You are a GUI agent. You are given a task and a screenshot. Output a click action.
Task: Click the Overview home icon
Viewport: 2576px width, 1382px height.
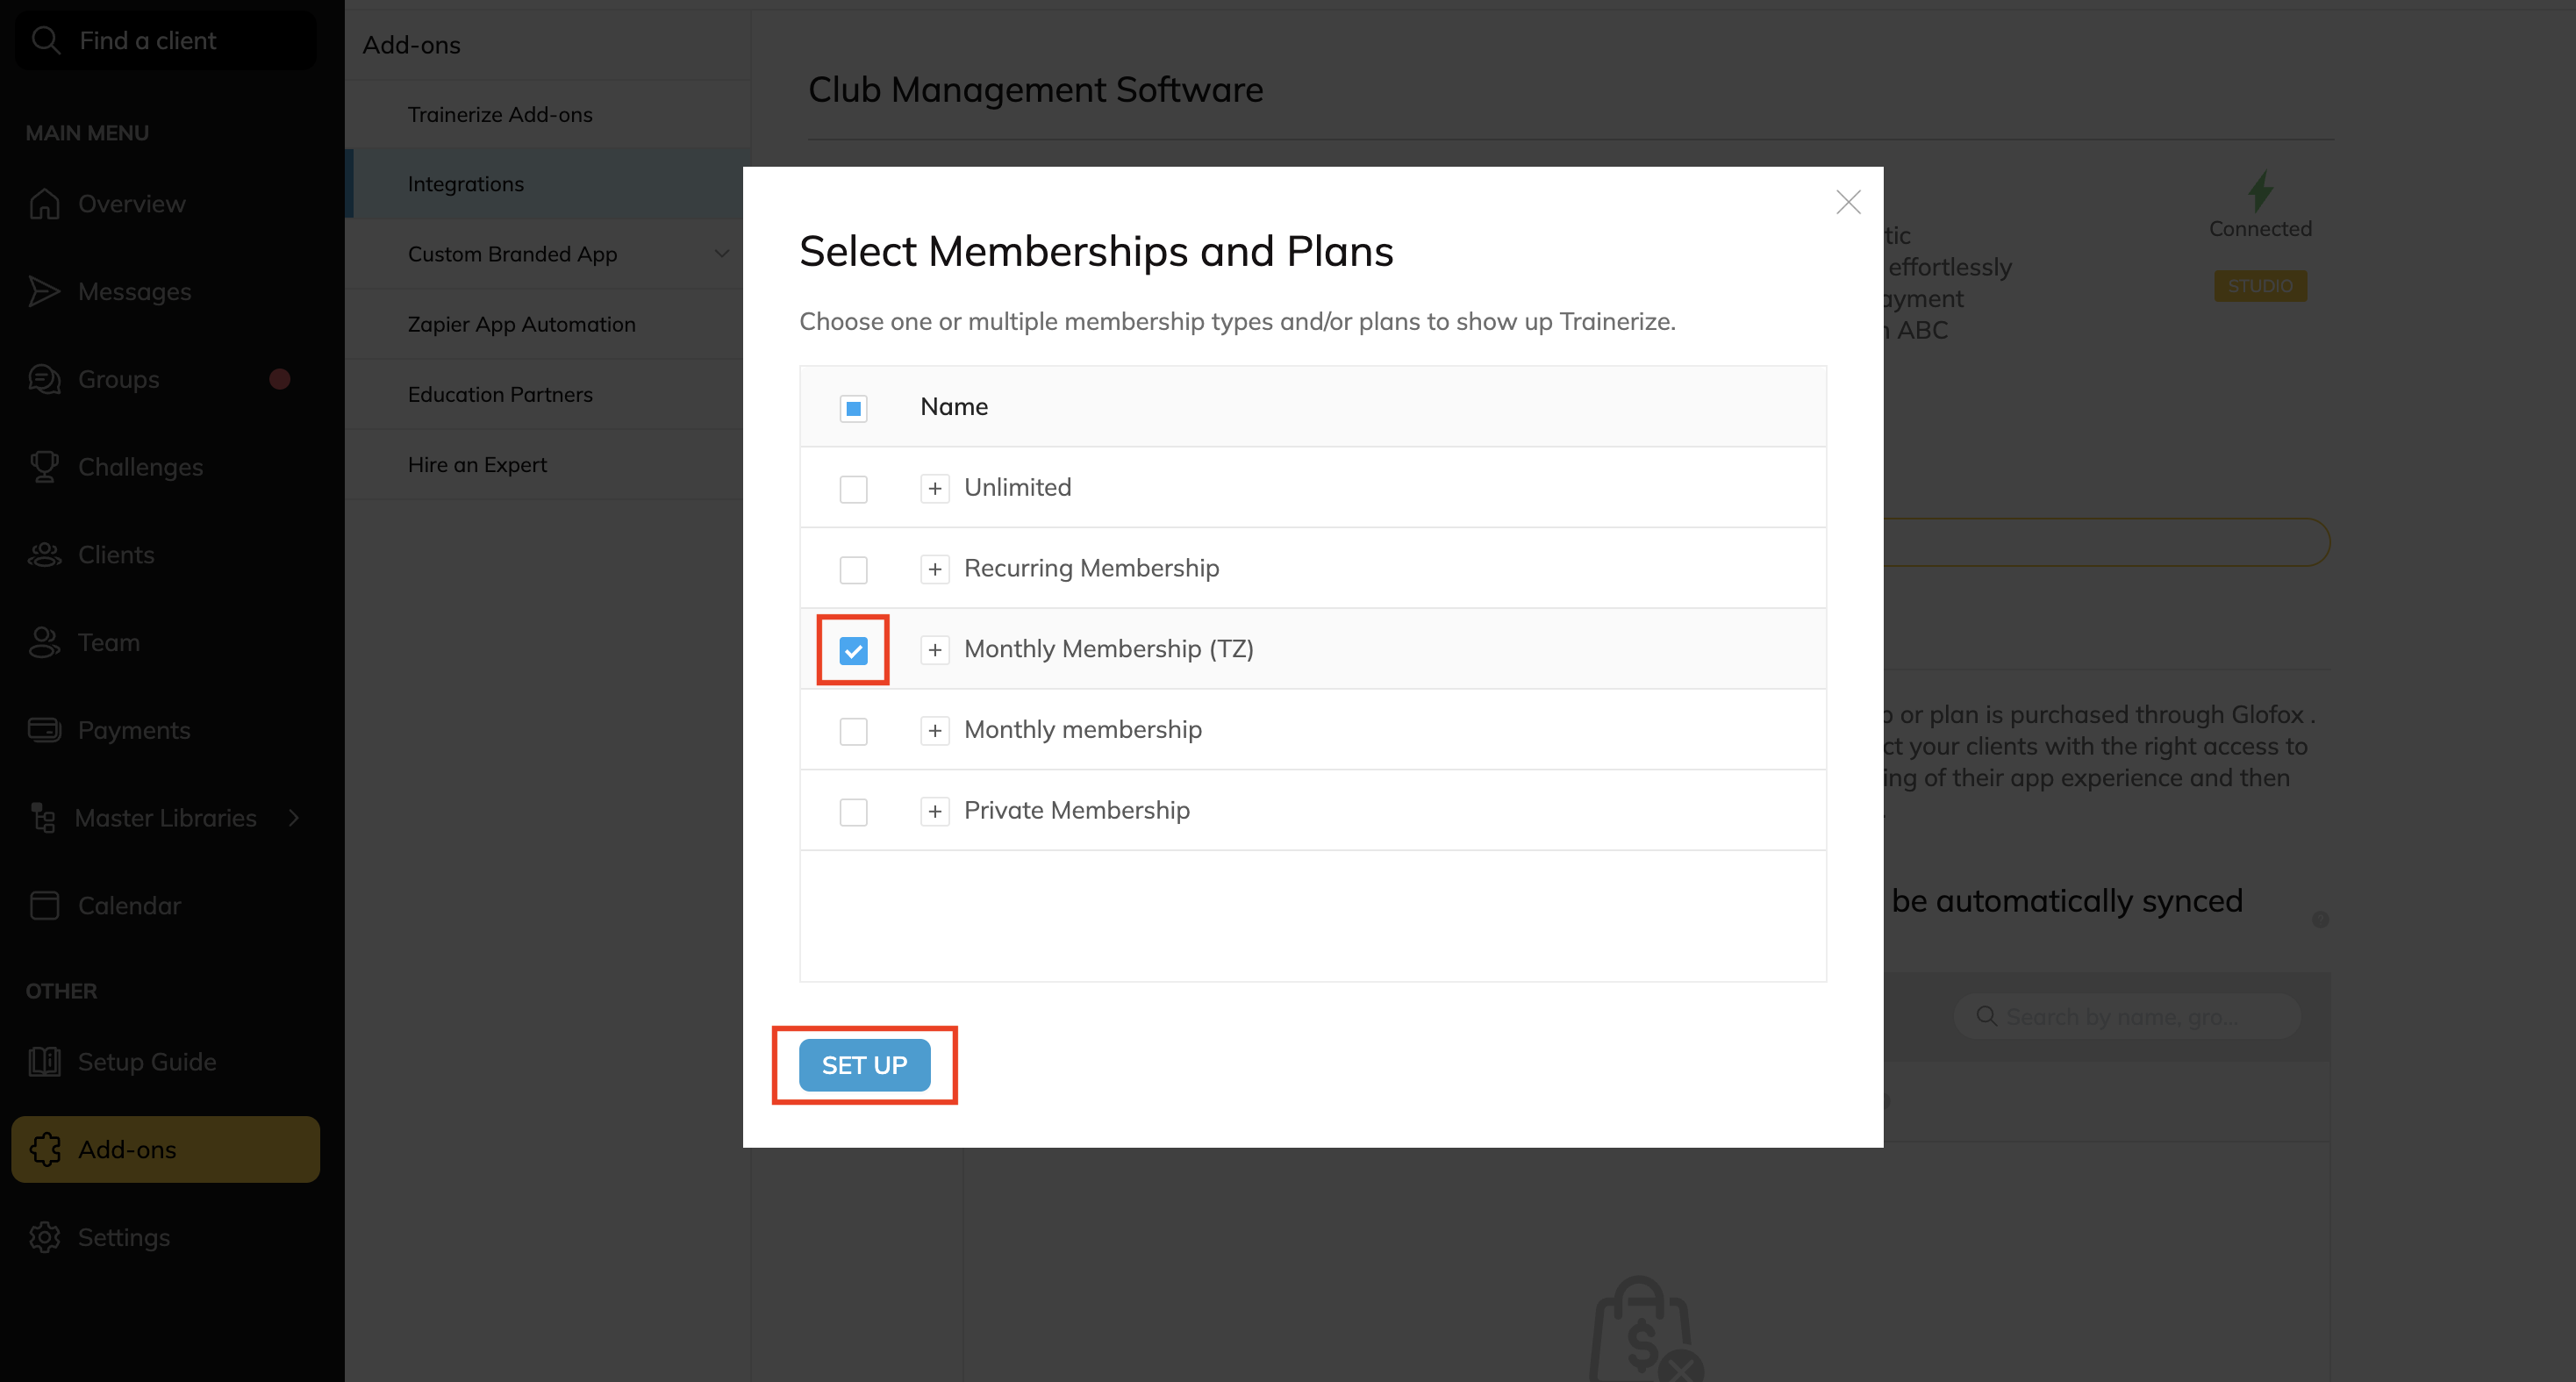(x=44, y=203)
